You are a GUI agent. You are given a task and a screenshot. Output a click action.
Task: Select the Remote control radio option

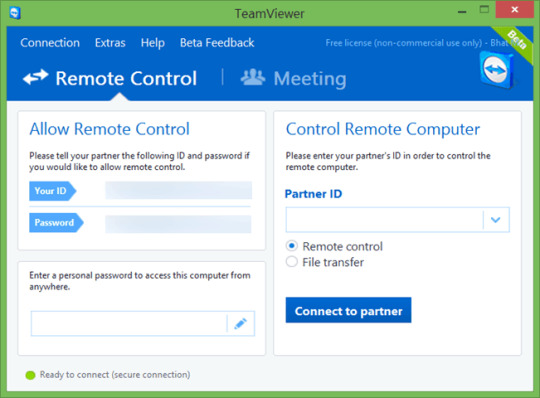tap(292, 246)
